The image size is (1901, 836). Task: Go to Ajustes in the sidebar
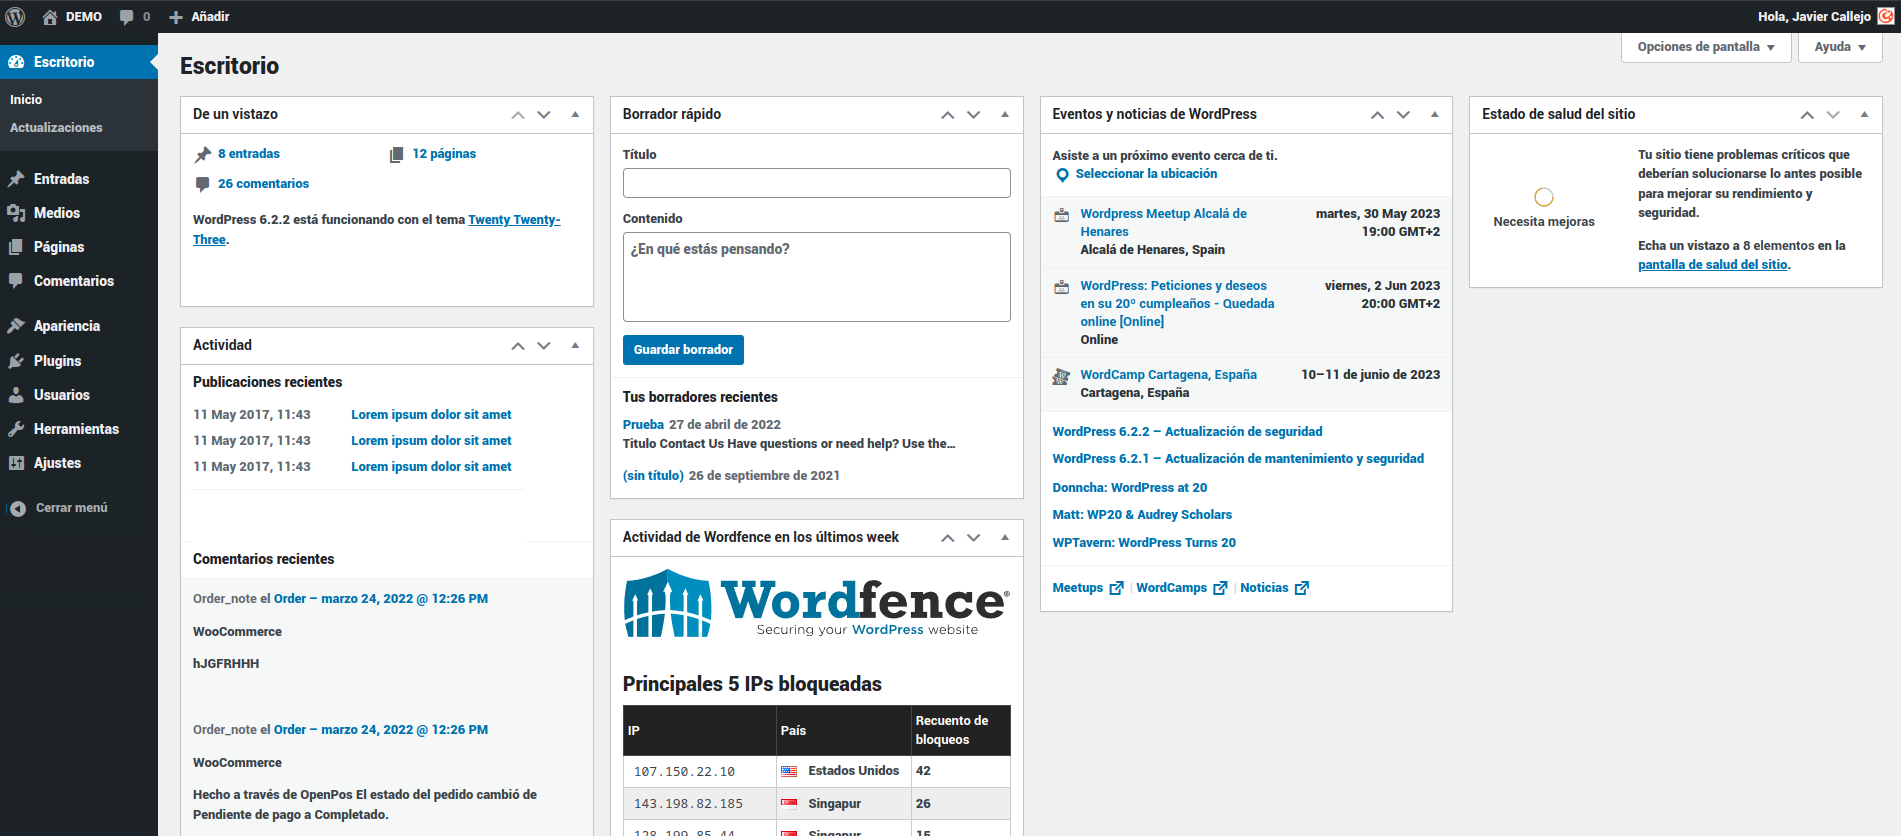click(x=57, y=463)
